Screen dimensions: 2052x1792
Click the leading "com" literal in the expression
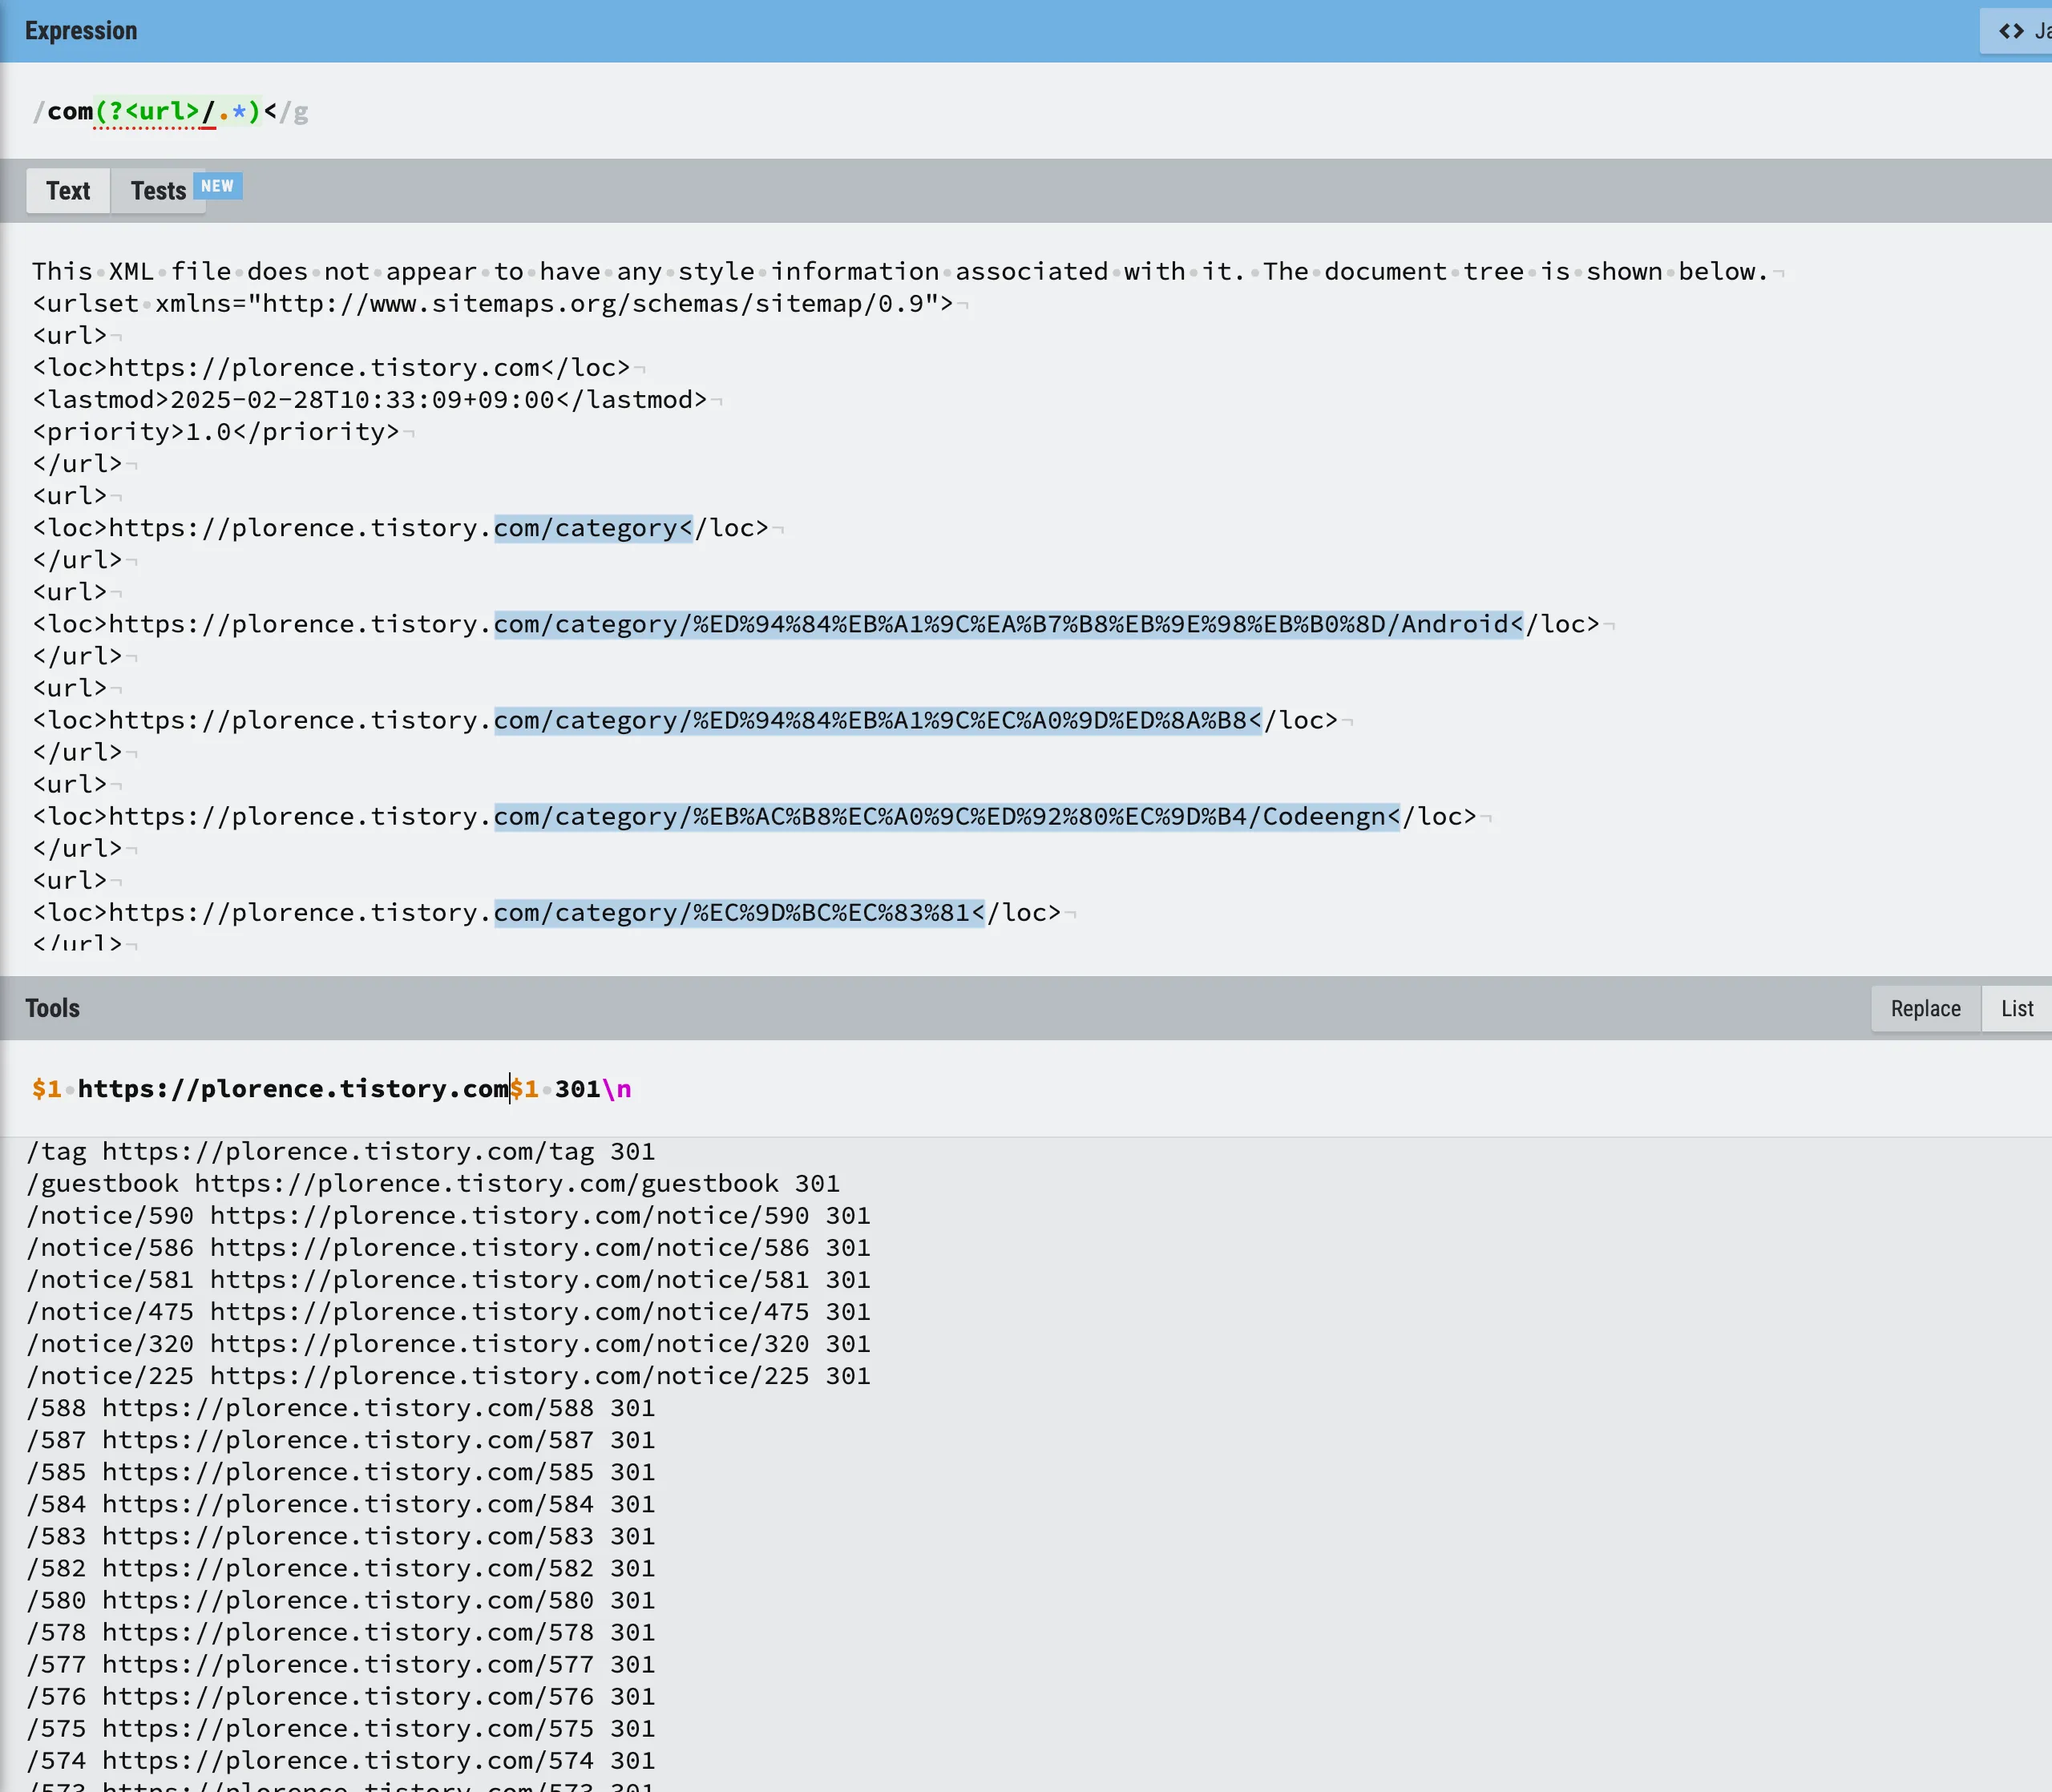pos(70,111)
